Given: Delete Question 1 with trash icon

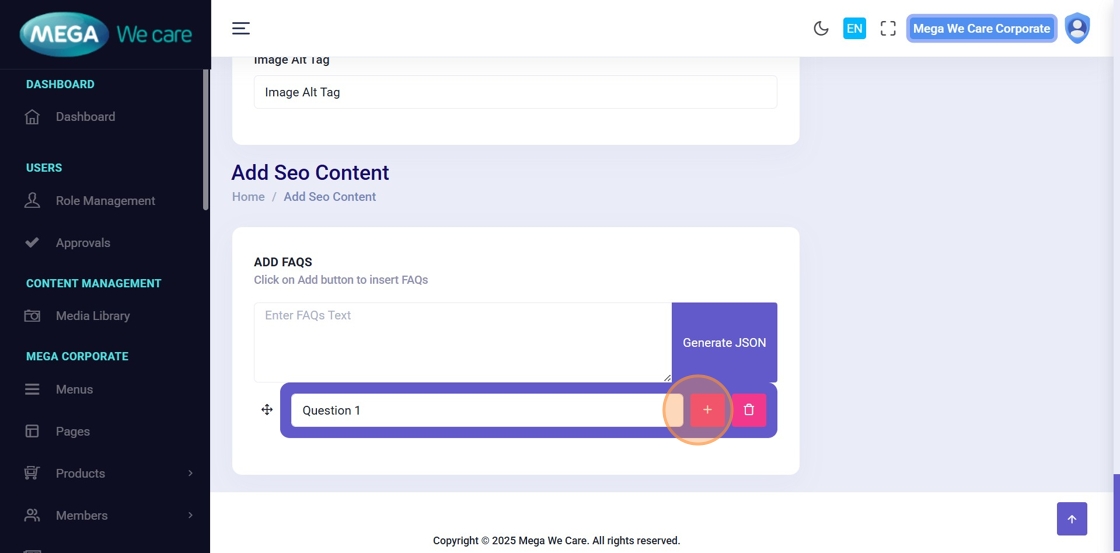Looking at the screenshot, I should [749, 410].
